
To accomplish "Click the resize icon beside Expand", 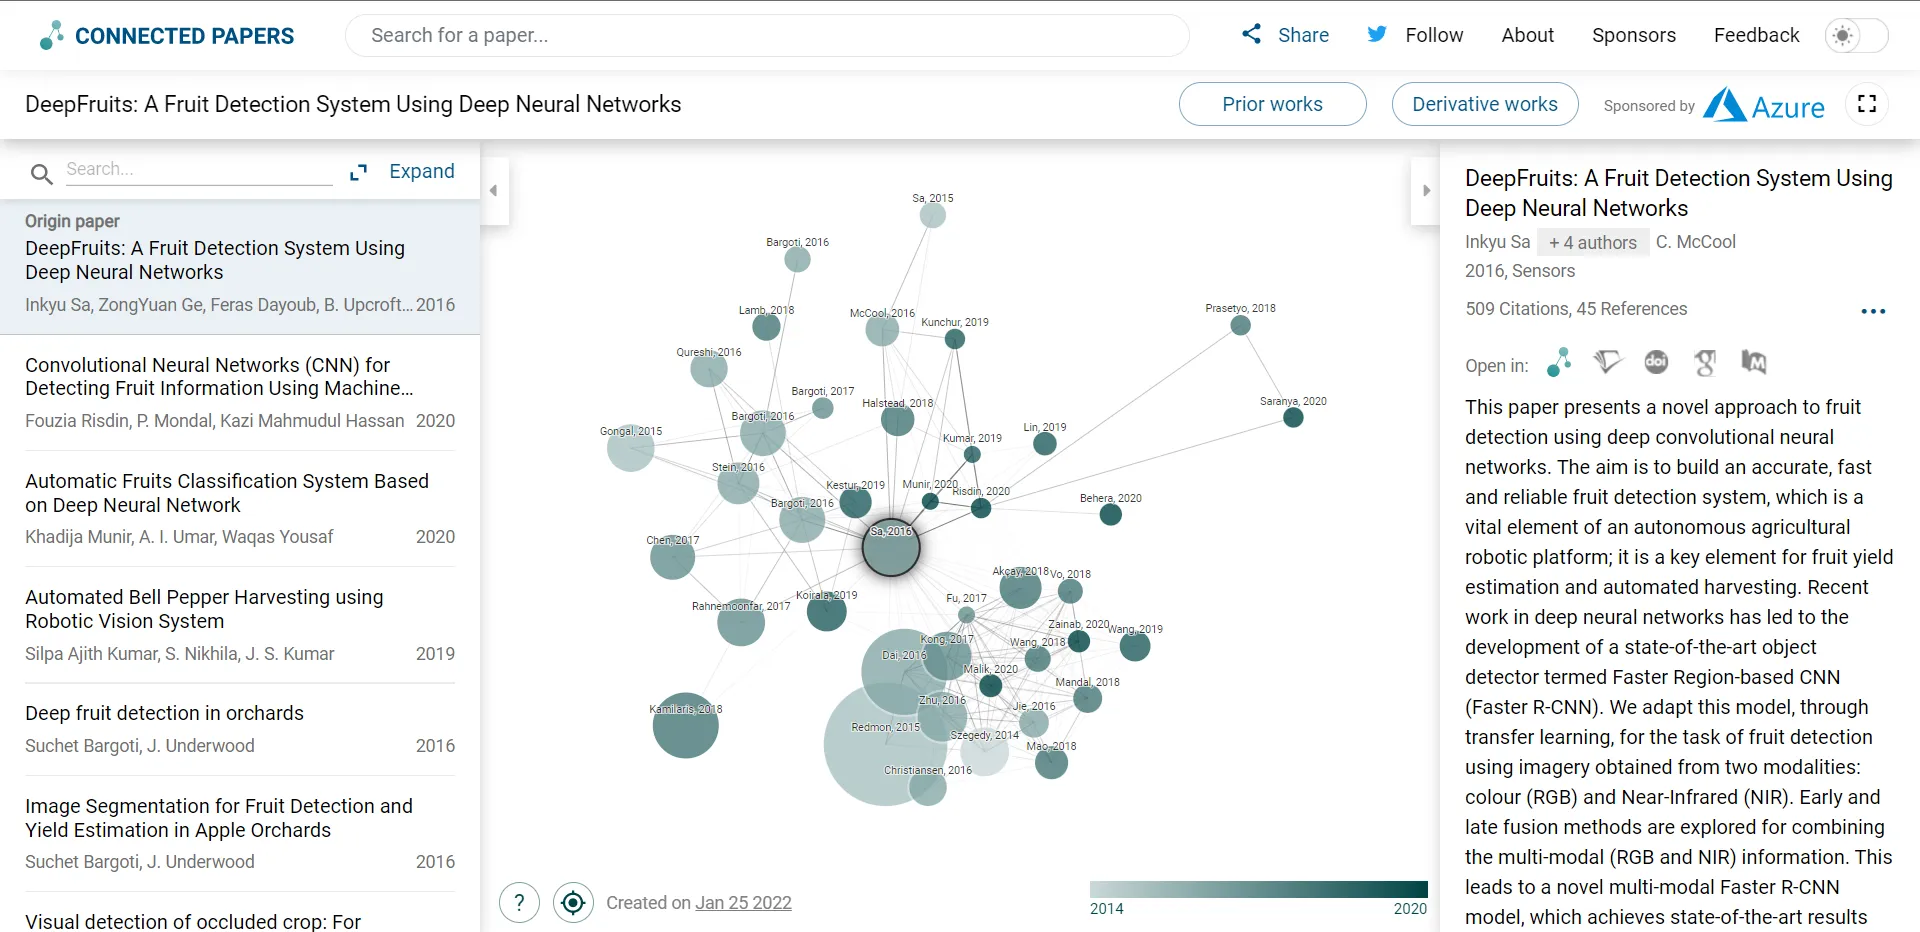I will 359,172.
